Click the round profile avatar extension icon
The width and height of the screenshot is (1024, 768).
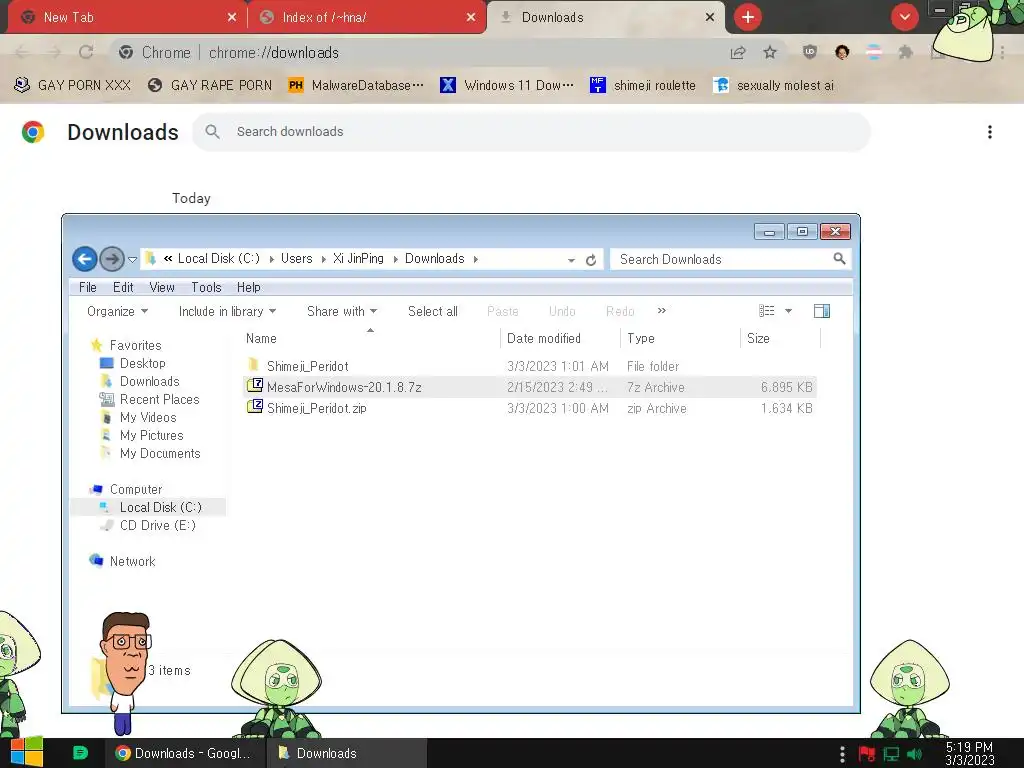coord(842,52)
